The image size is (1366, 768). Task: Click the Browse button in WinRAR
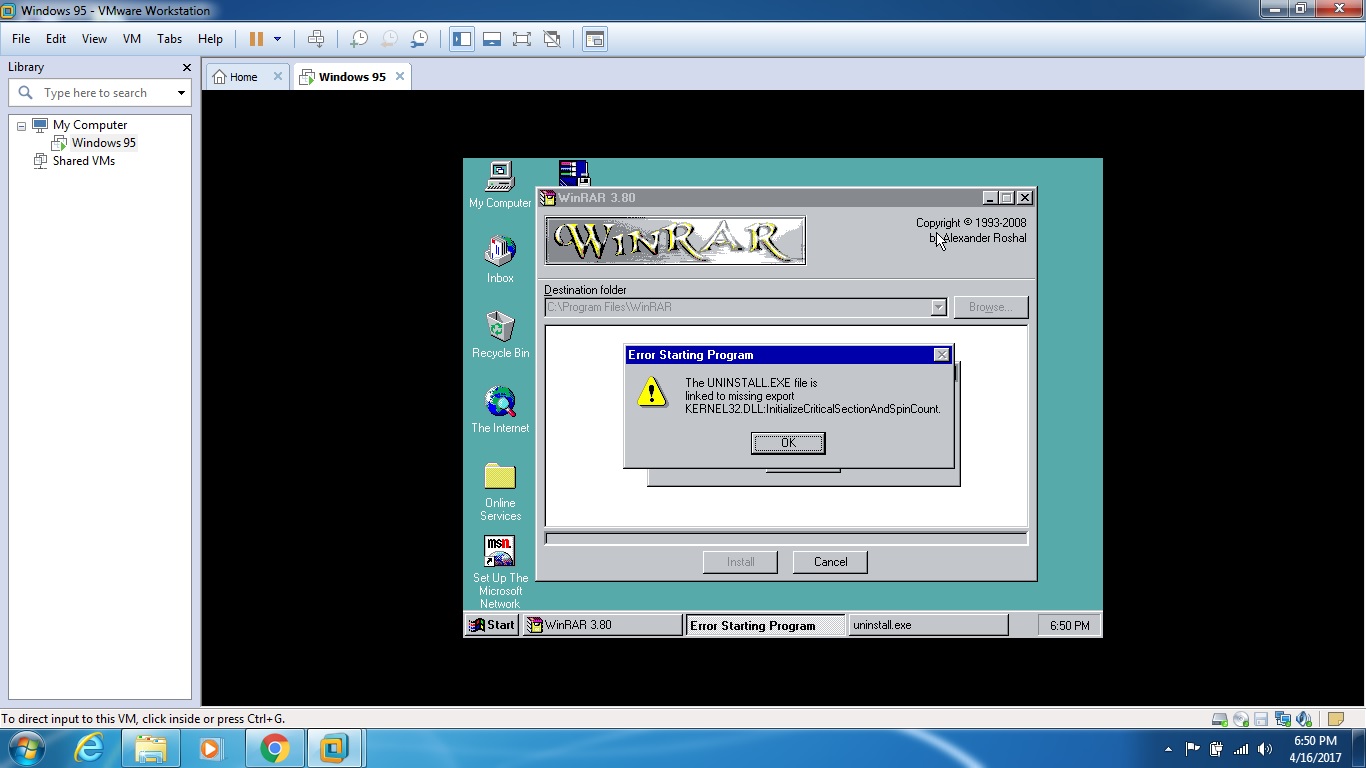tap(990, 307)
